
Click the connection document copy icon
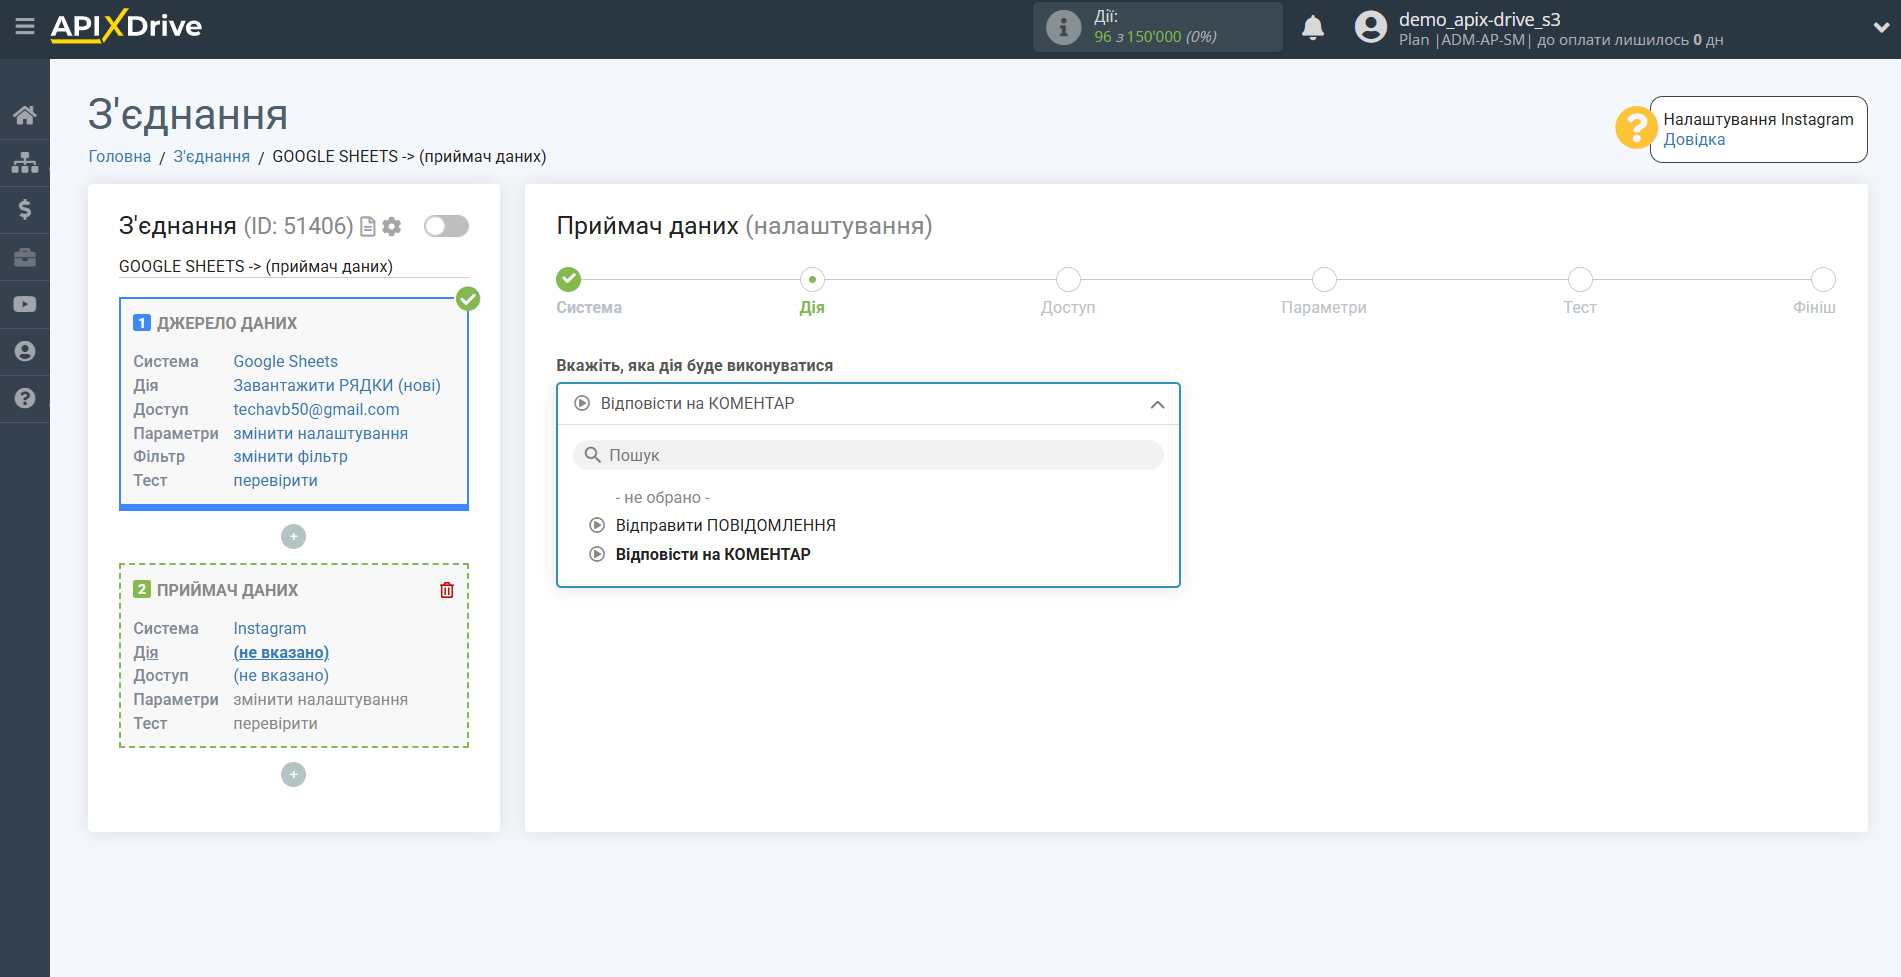368,227
